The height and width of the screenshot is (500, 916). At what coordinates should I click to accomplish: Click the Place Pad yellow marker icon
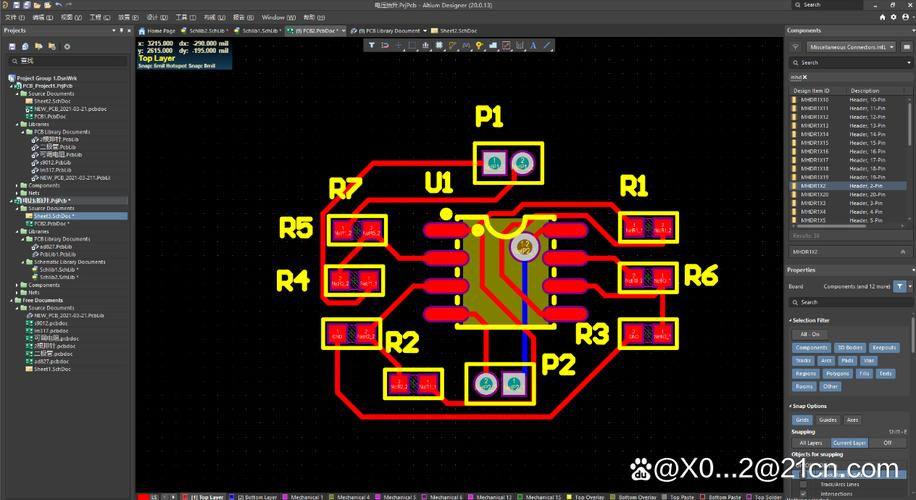click(x=479, y=45)
